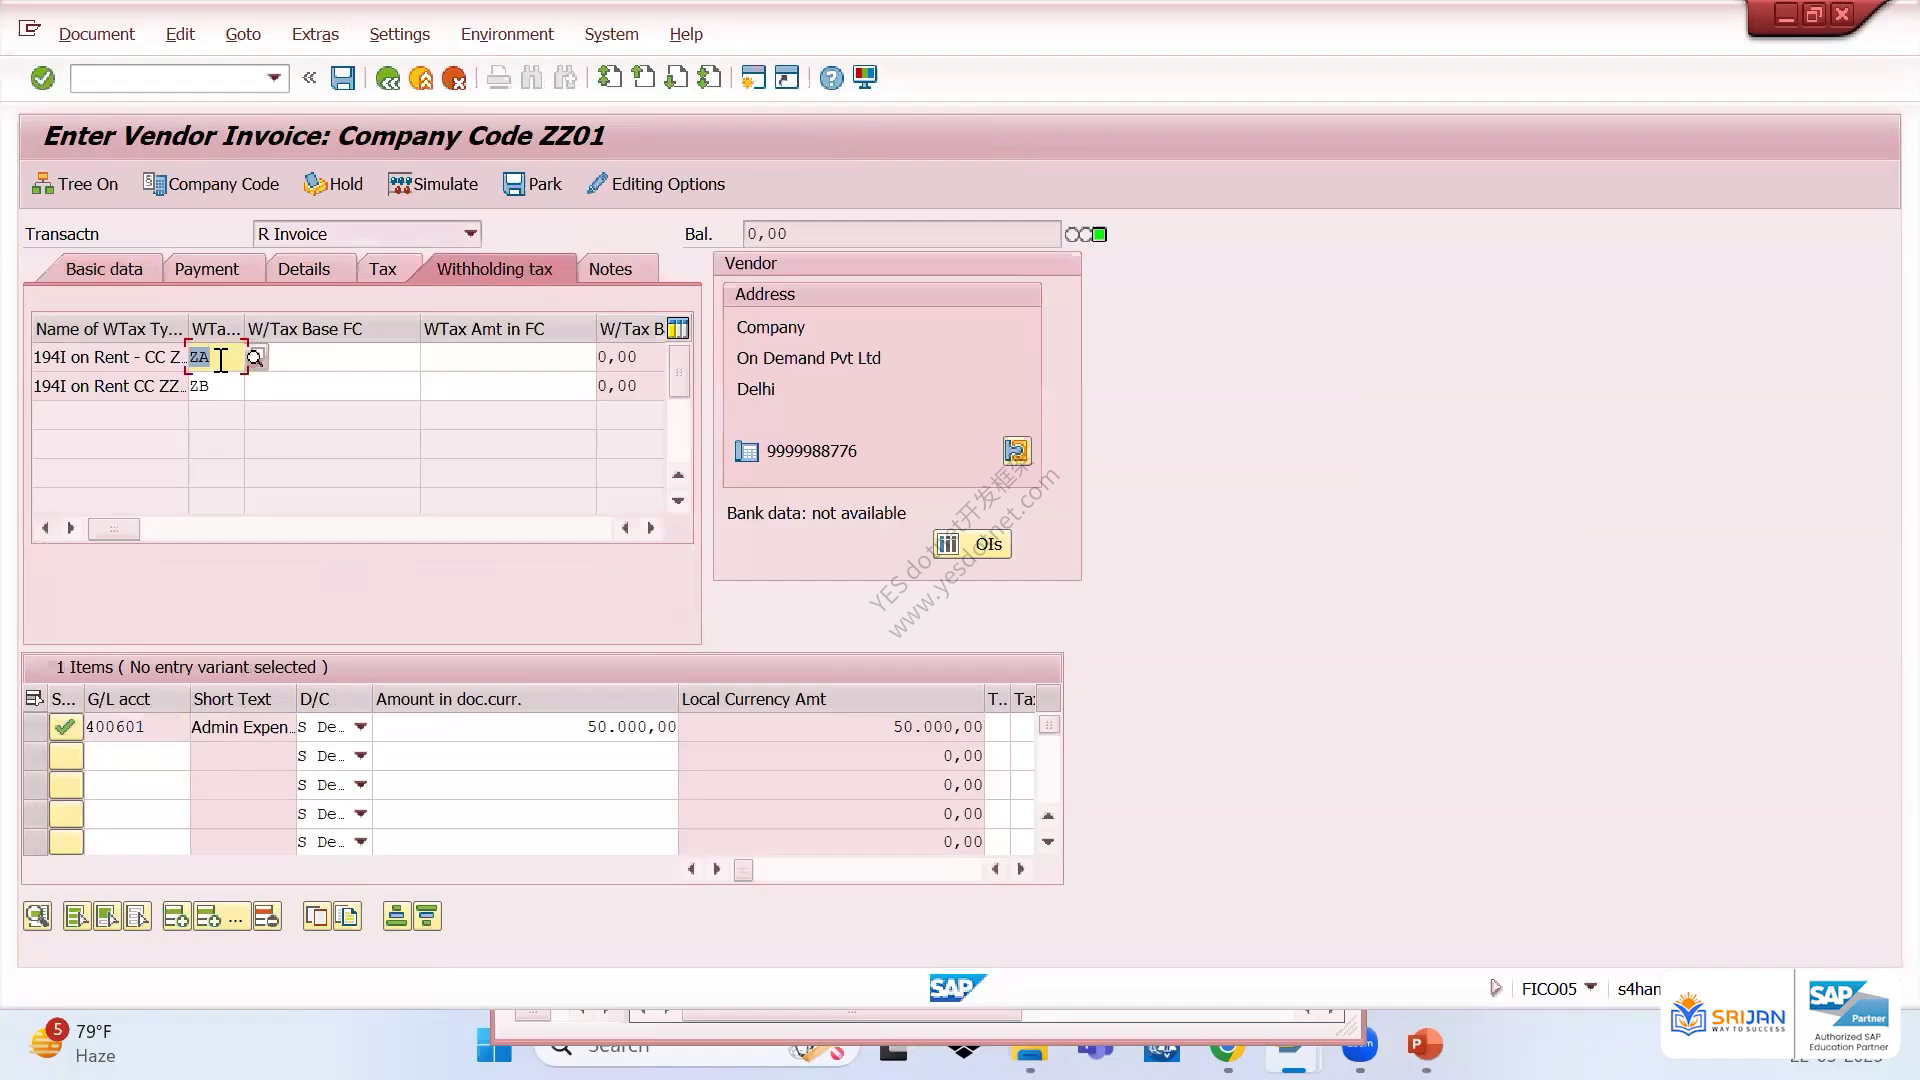Viewport: 1920px width, 1080px height.
Task: Open the Help question mark icon
Action: pos(831,78)
